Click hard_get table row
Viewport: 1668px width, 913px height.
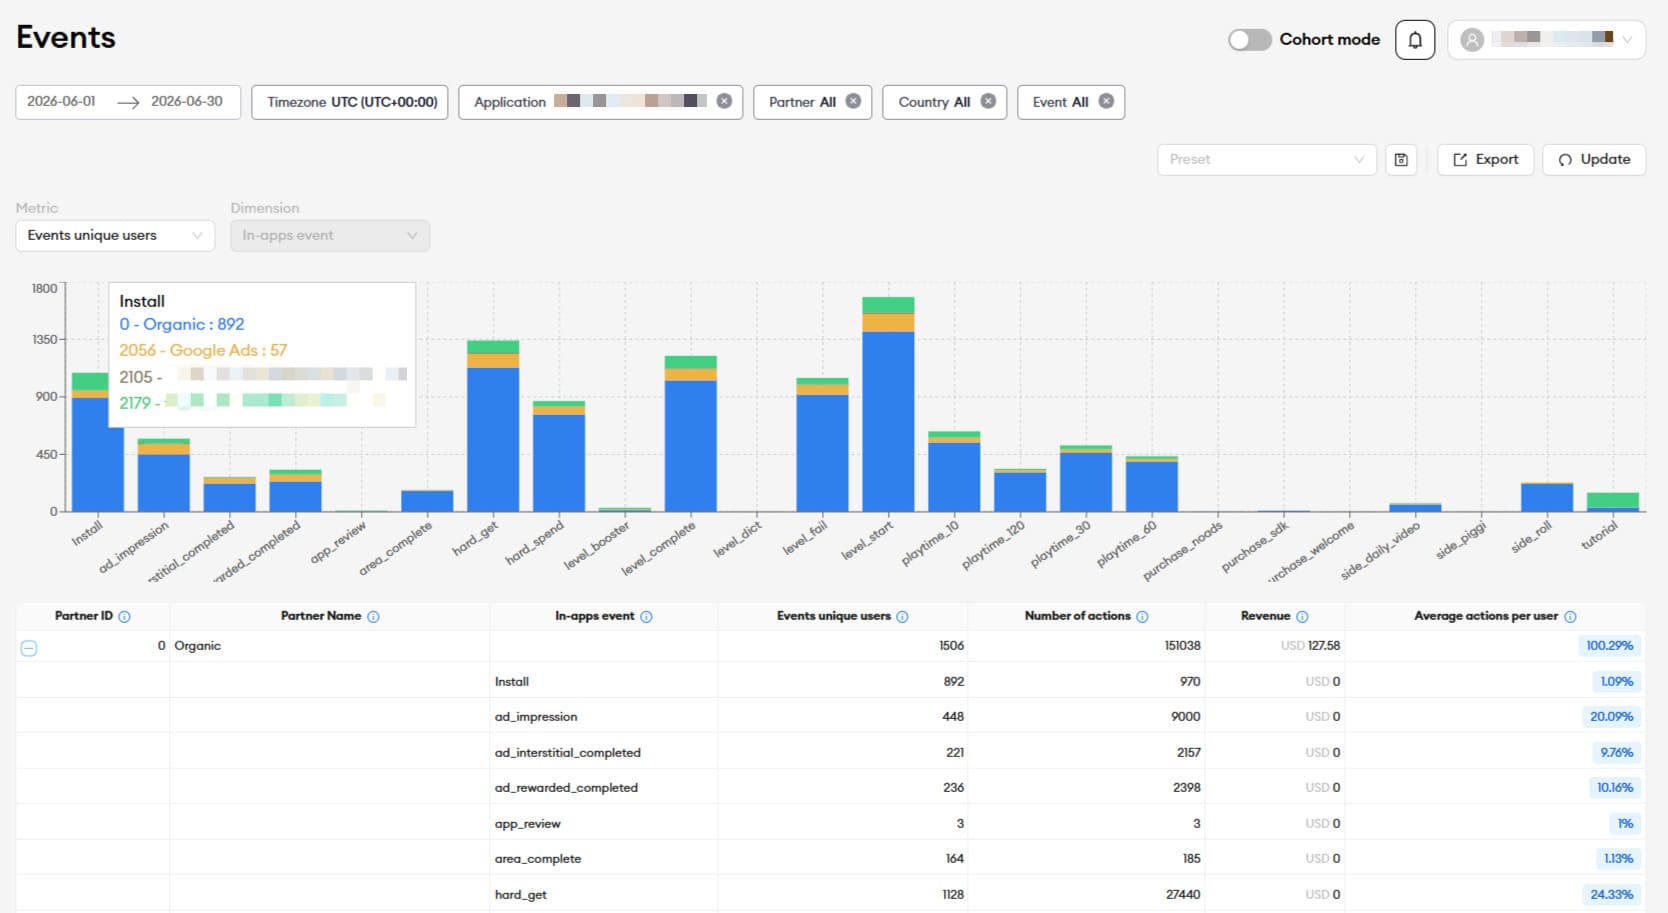(830, 895)
